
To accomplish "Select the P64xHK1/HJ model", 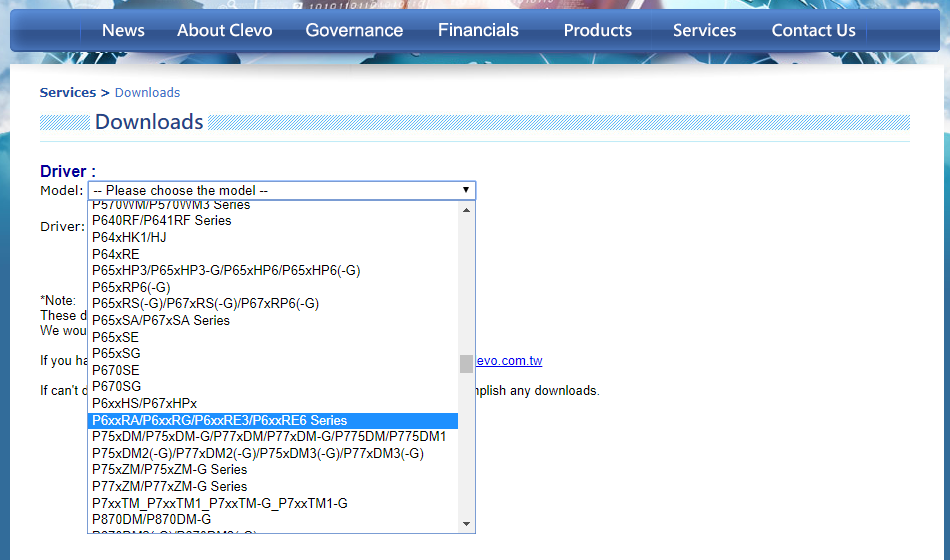I will 273,238.
